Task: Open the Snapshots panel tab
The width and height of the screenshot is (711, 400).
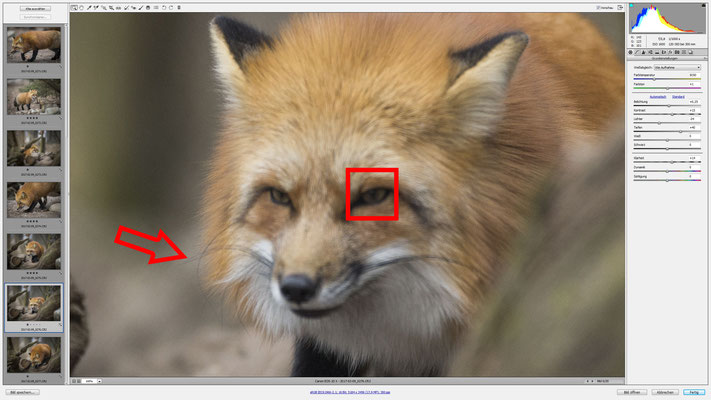Action: (691, 52)
